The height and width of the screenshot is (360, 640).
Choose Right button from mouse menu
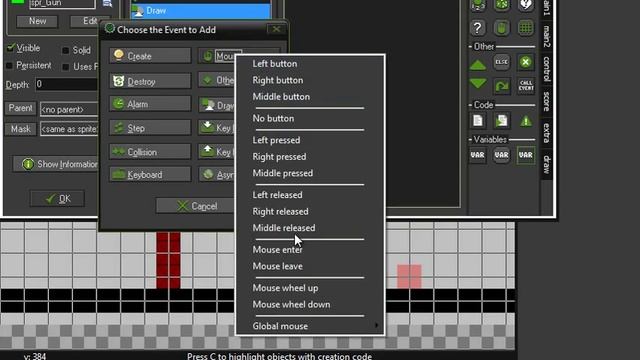pos(278,80)
